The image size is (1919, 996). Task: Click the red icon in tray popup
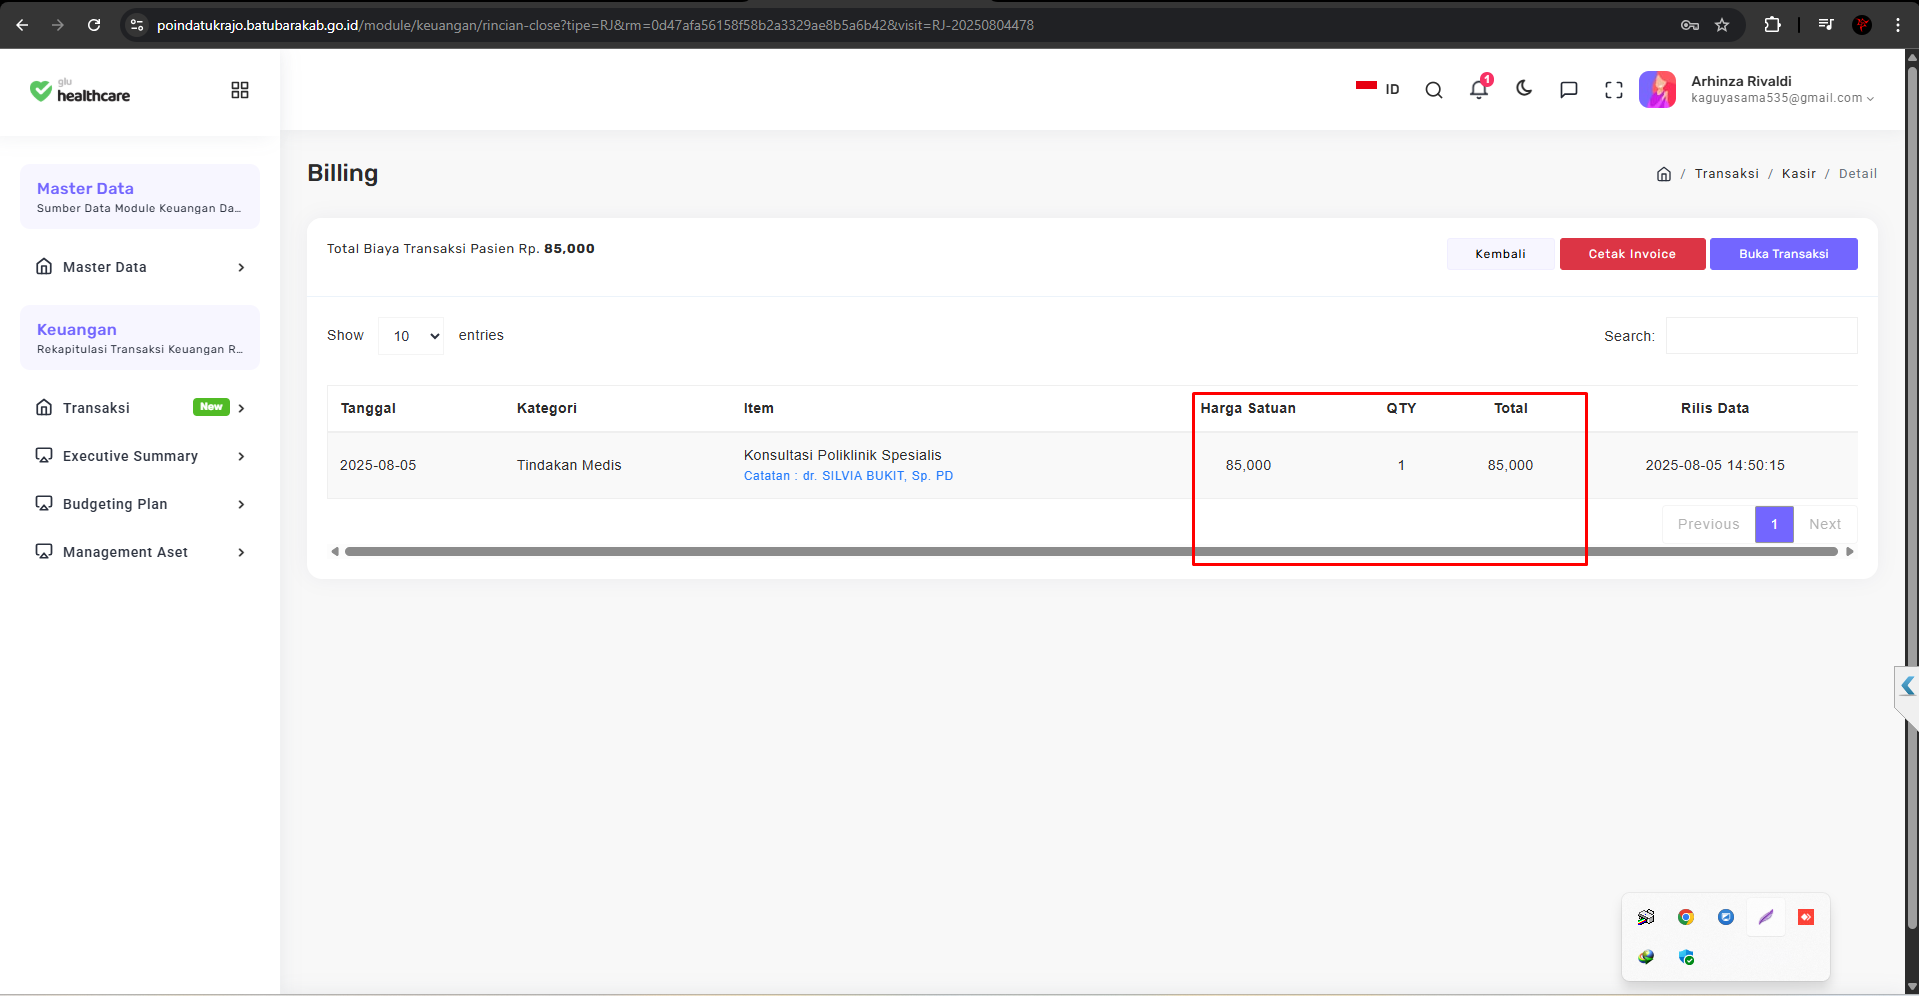1806,917
